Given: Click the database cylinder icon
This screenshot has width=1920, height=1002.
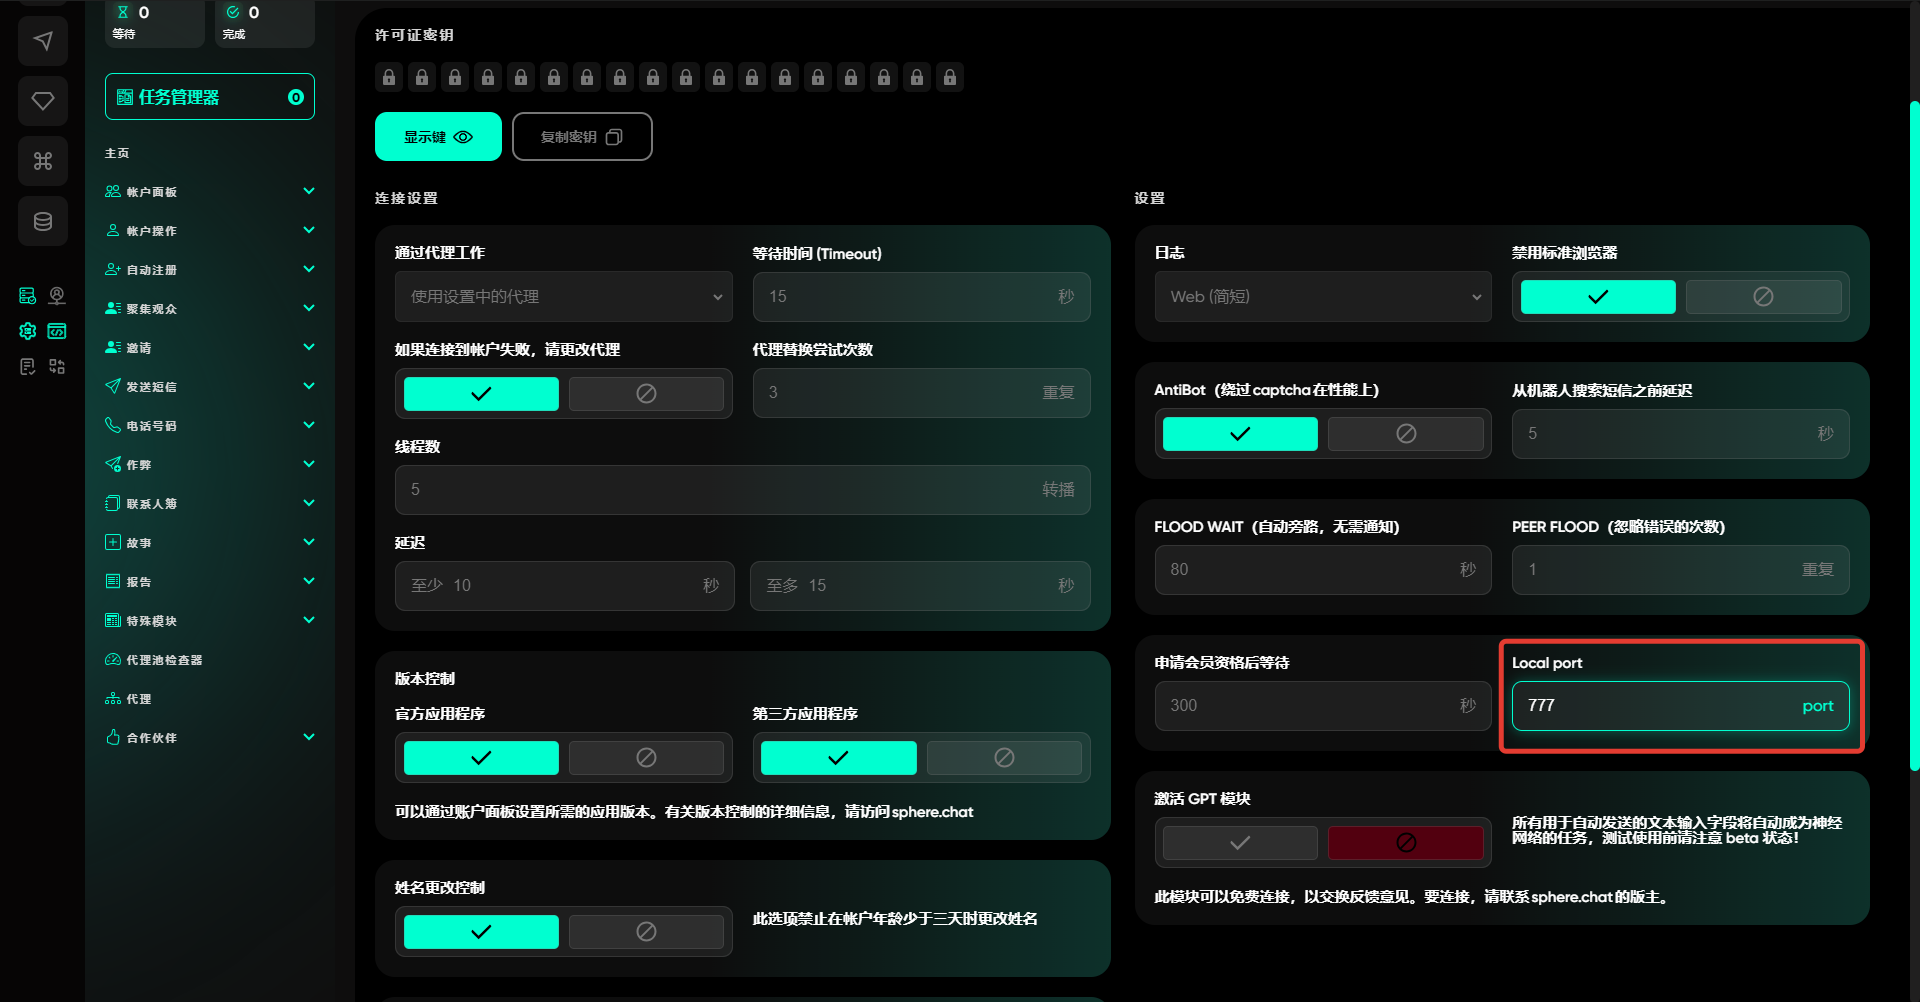Looking at the screenshot, I should [43, 221].
